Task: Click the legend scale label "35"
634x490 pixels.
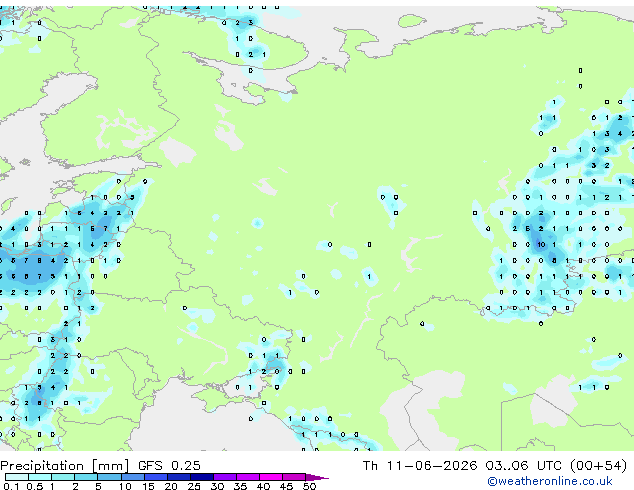Action: coord(240,486)
